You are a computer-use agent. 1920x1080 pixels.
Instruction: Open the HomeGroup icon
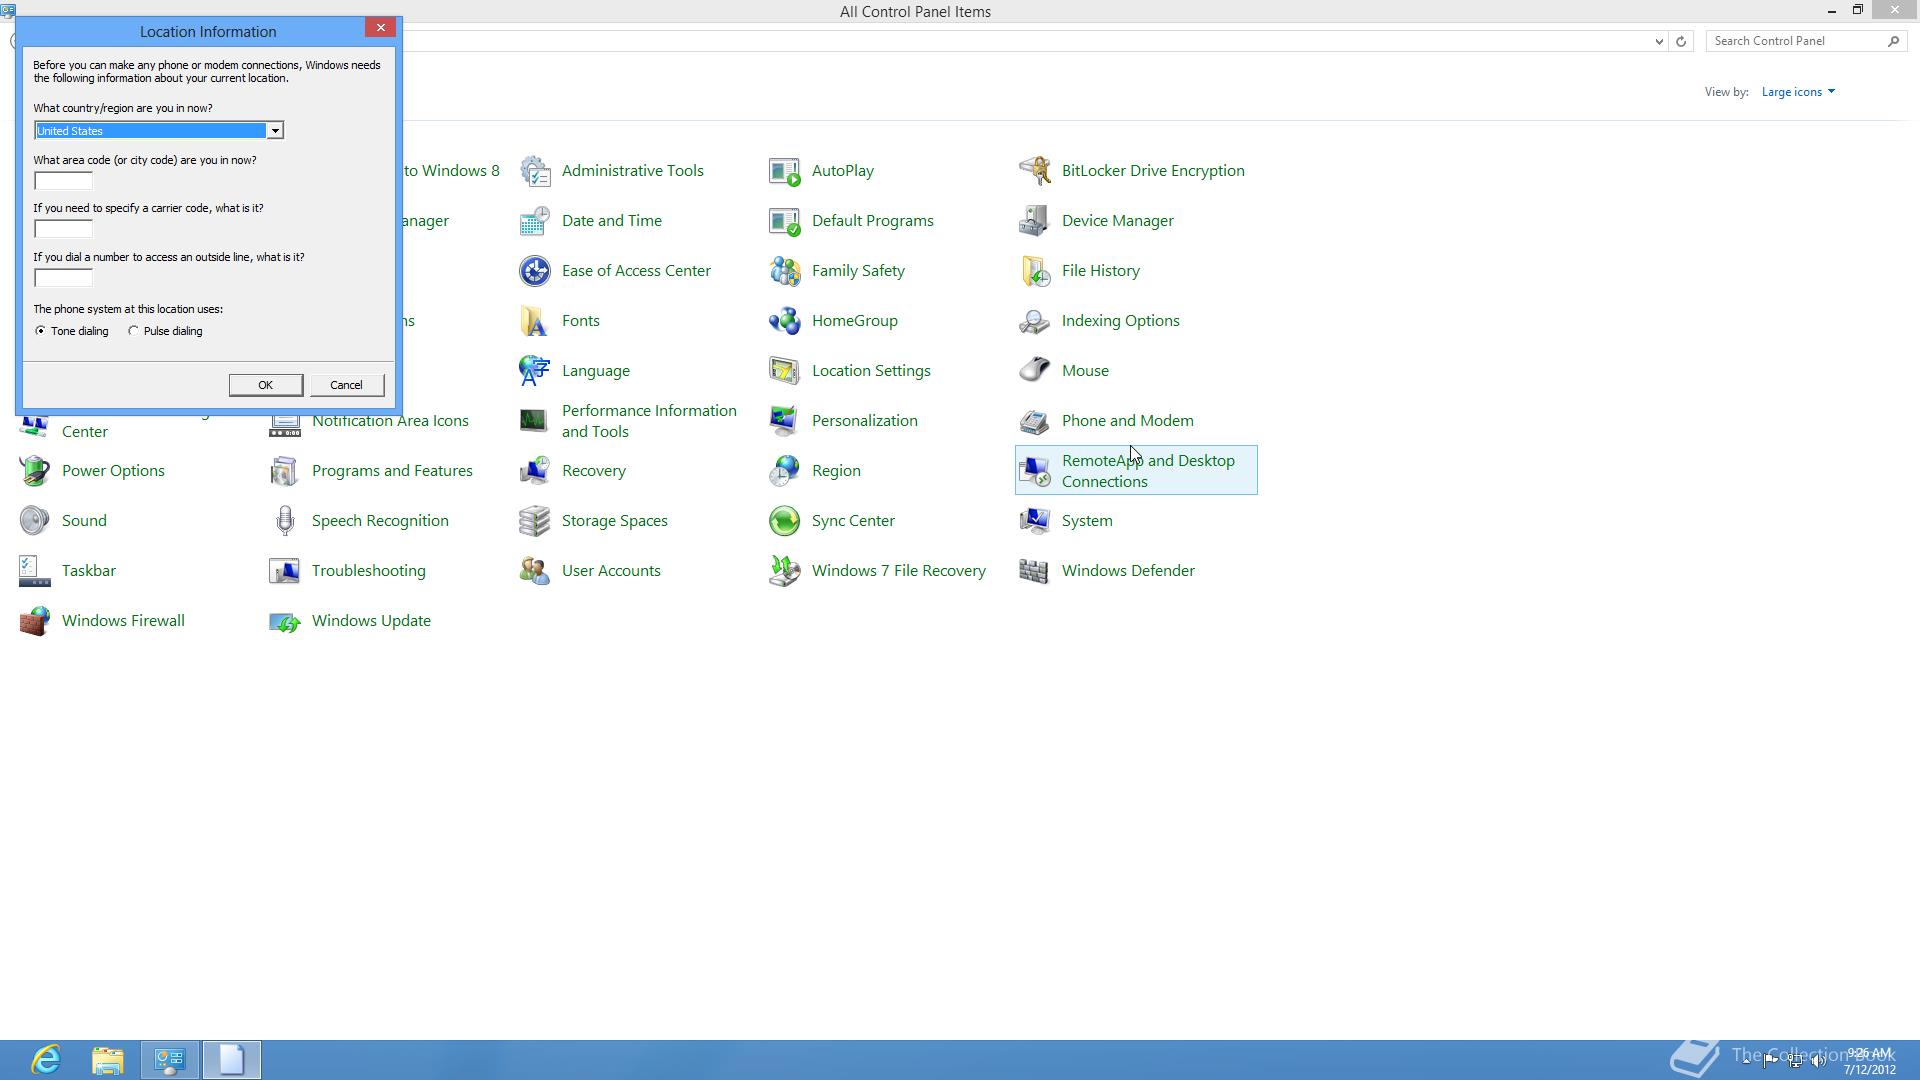pos(785,321)
